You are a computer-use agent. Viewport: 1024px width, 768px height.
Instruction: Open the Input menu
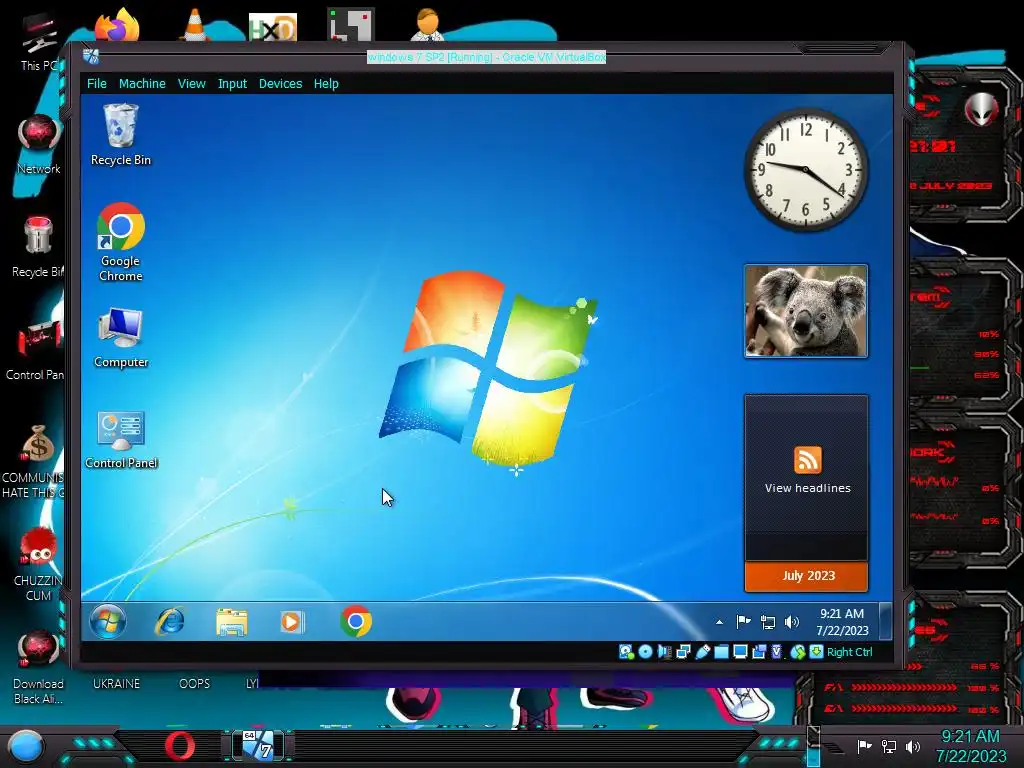click(x=232, y=84)
